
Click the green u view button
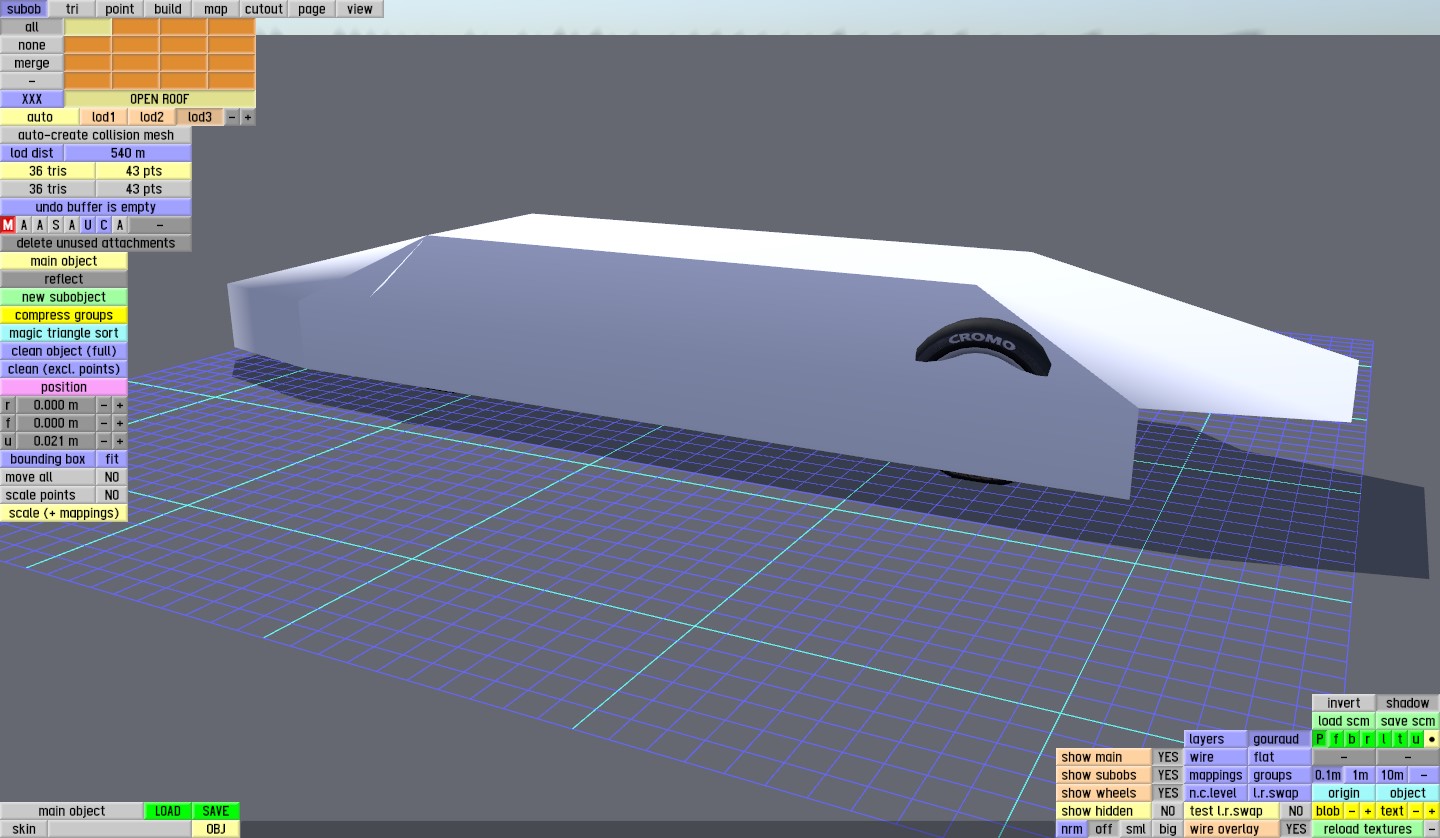click(1415, 739)
